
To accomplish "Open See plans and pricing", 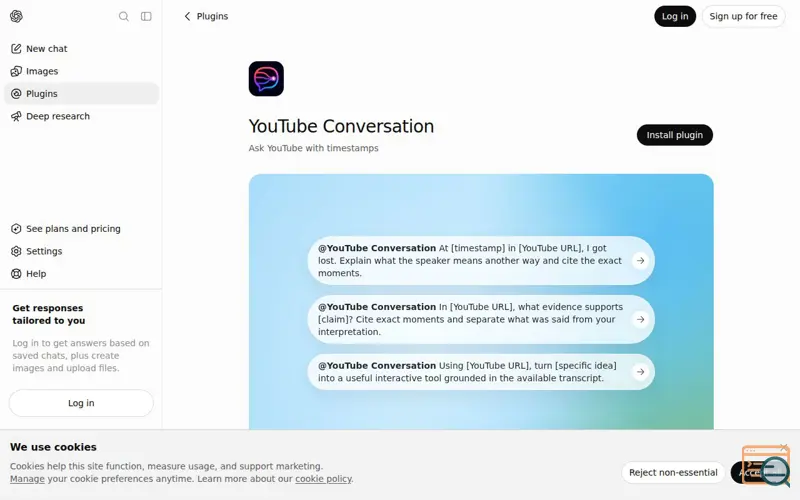I will point(82,229).
